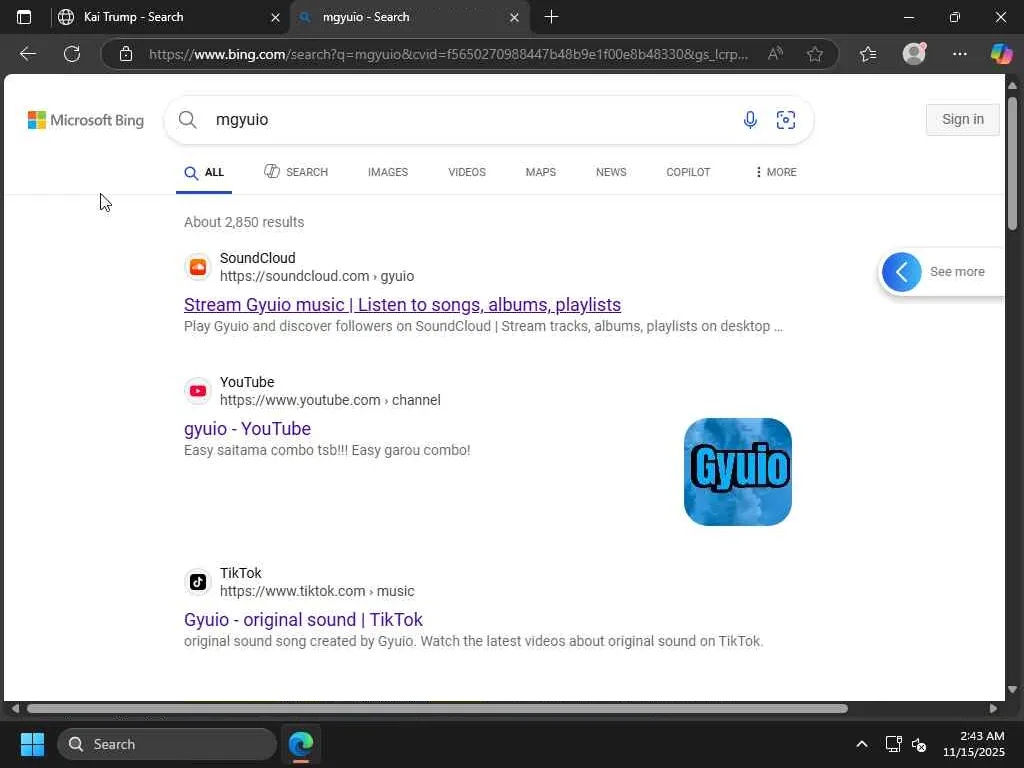The width and height of the screenshot is (1024, 768).
Task: Click the vertical scrollbar up arrow
Action: tap(1012, 86)
